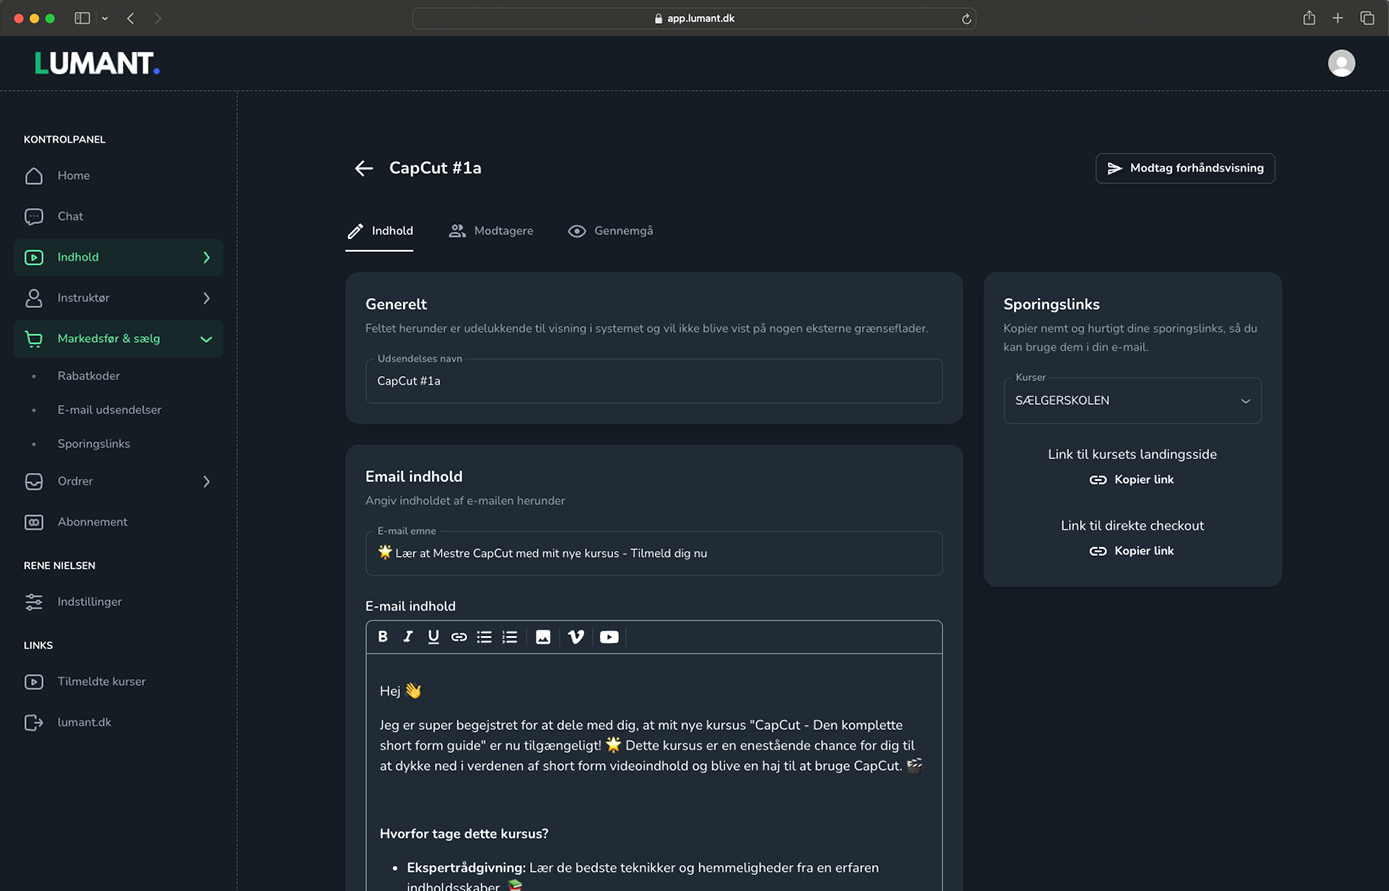The image size is (1389, 891).
Task: Embed a YouTube video in email
Action: [x=609, y=637]
